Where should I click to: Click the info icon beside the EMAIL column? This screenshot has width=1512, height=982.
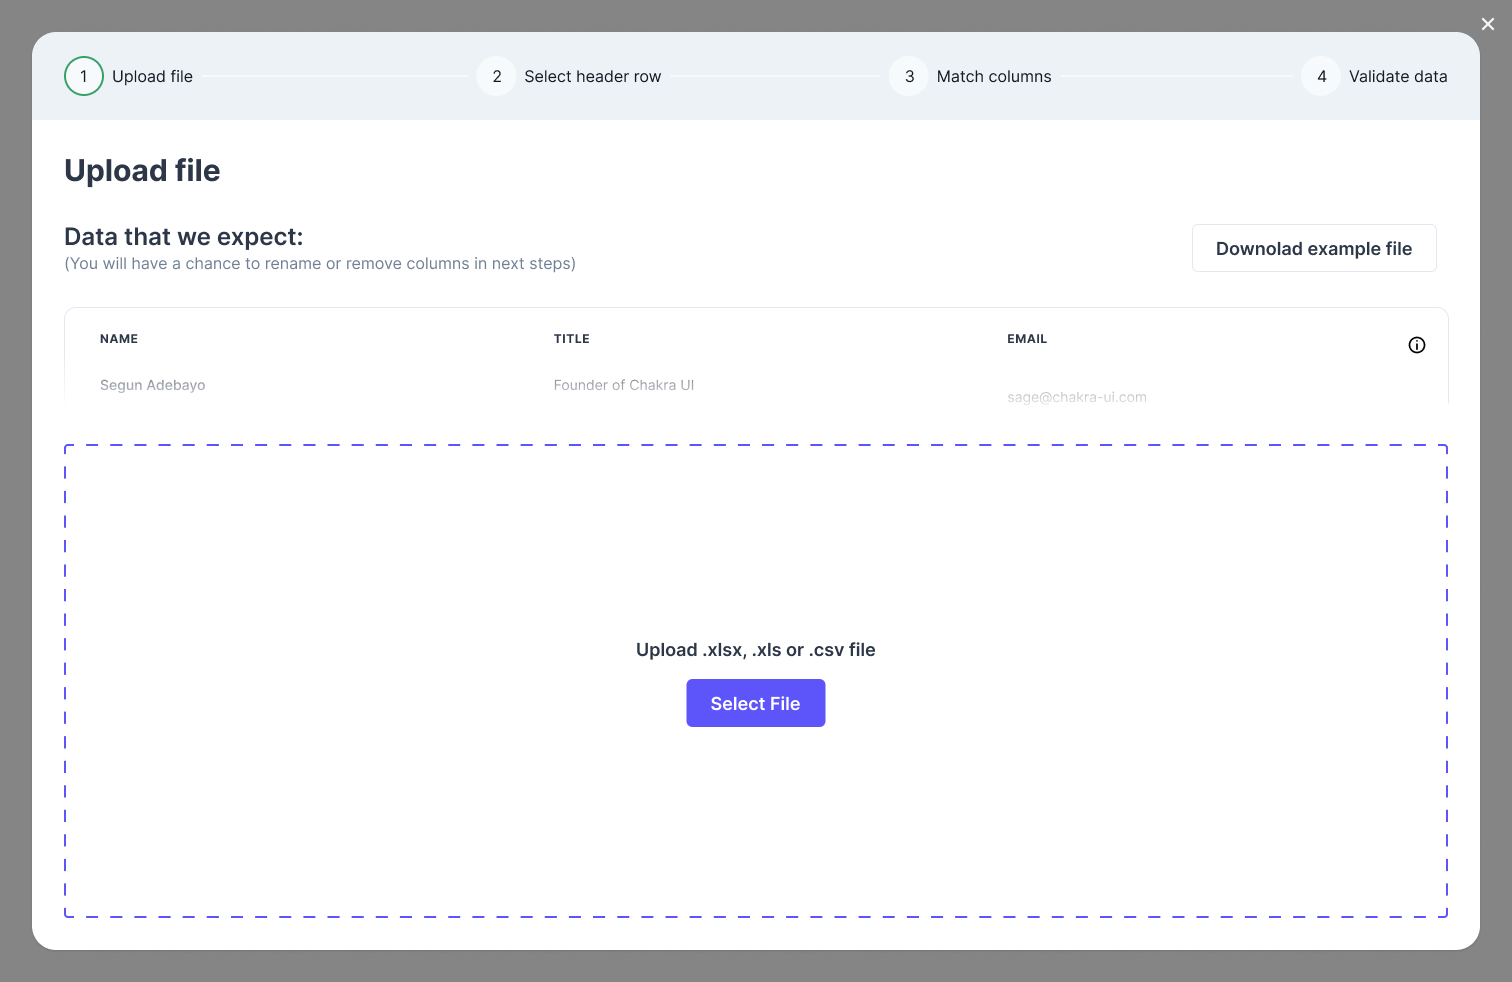tap(1417, 345)
